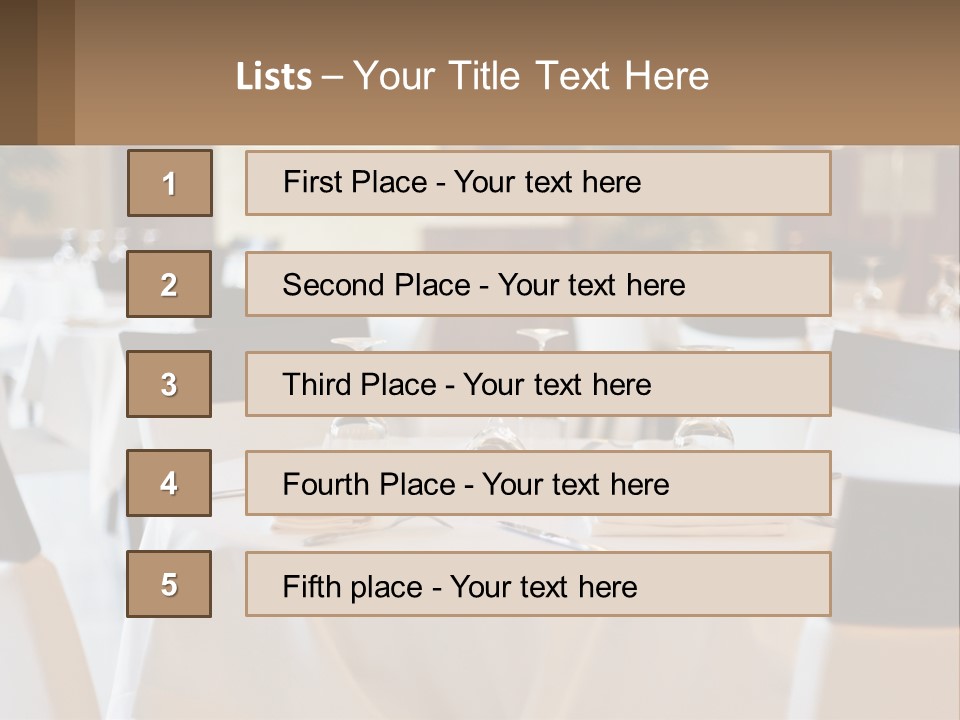Click "Your text here" in Third Place row

coord(557,385)
